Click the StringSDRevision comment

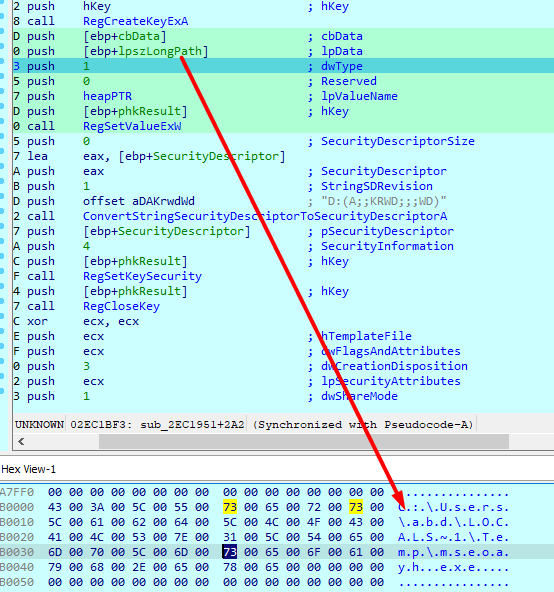coord(377,186)
